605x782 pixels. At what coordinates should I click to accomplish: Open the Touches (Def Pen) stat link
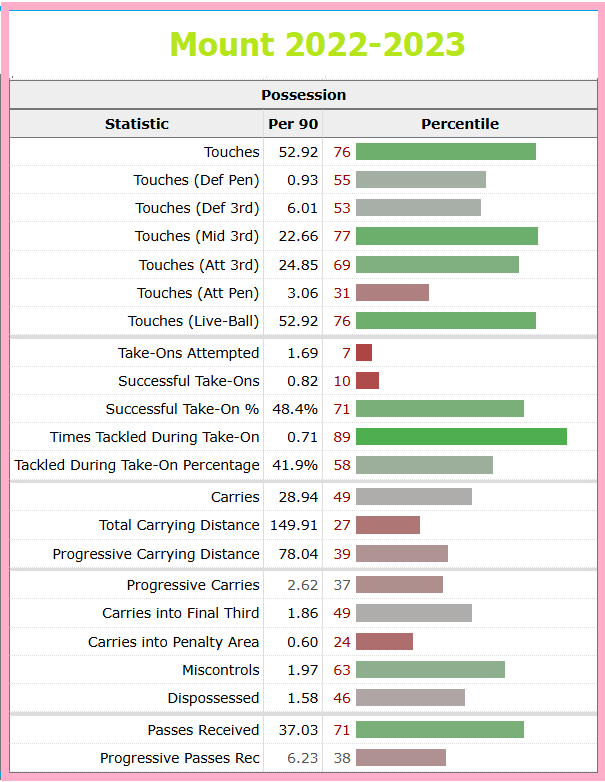coord(197,180)
